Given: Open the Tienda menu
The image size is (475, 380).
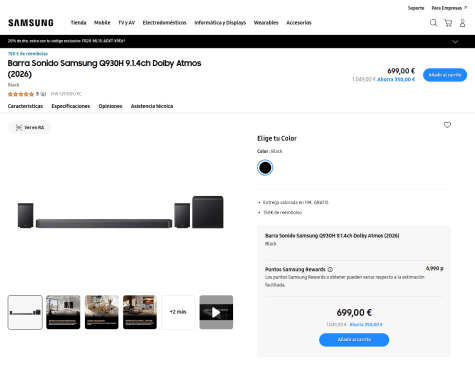Looking at the screenshot, I should click(x=78, y=23).
